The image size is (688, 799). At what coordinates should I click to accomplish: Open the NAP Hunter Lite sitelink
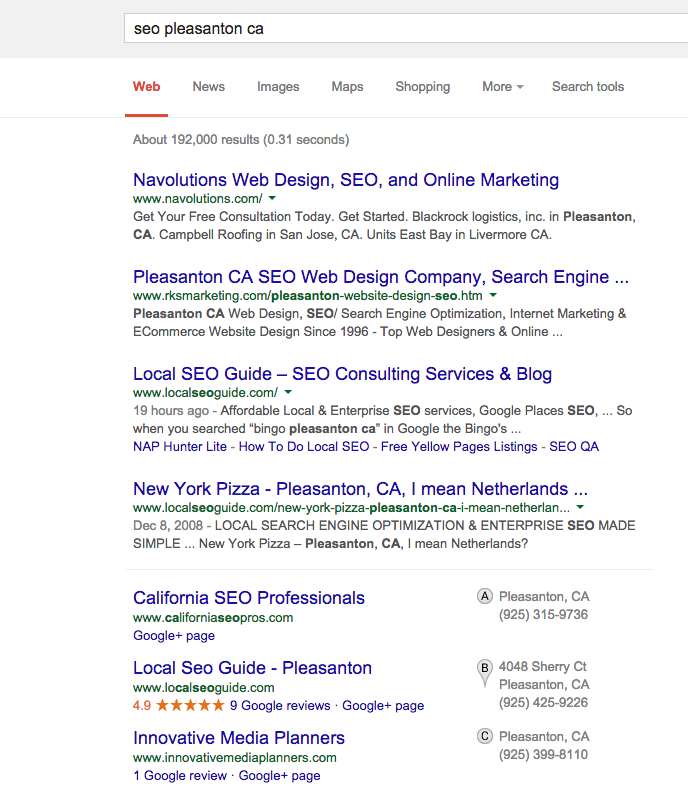click(180, 446)
